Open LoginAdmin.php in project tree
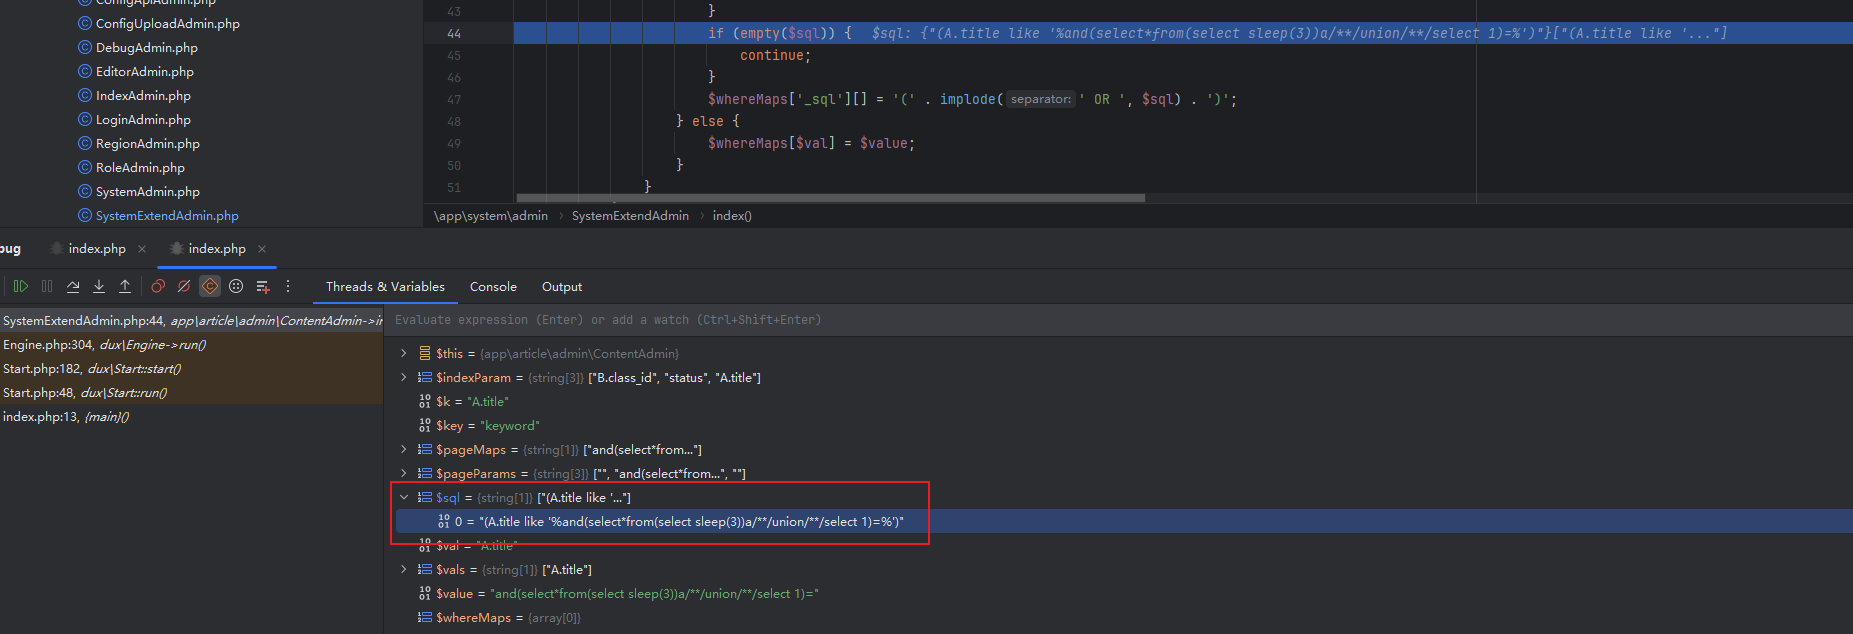The width and height of the screenshot is (1853, 634). point(143,119)
